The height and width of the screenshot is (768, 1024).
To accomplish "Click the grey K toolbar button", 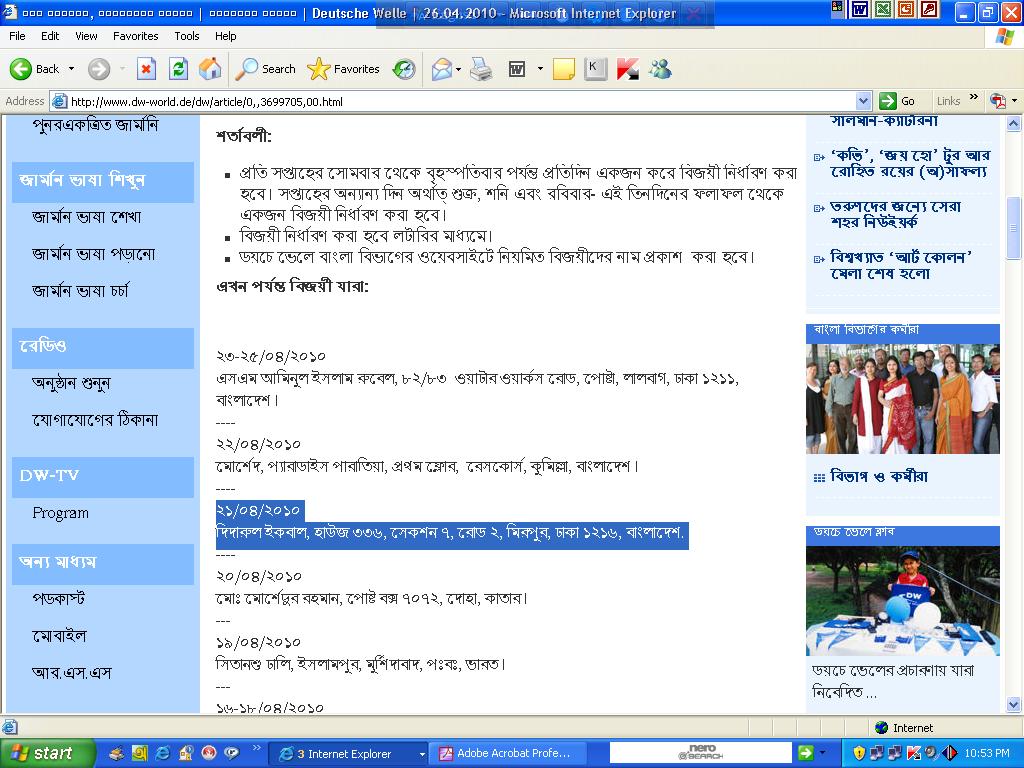I will 595,69.
